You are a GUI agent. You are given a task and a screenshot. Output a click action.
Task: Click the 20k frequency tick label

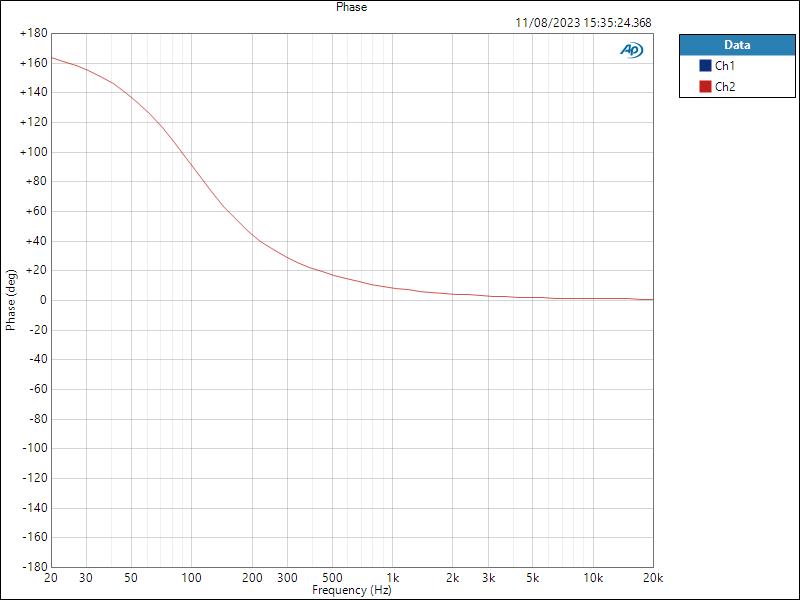click(x=654, y=578)
